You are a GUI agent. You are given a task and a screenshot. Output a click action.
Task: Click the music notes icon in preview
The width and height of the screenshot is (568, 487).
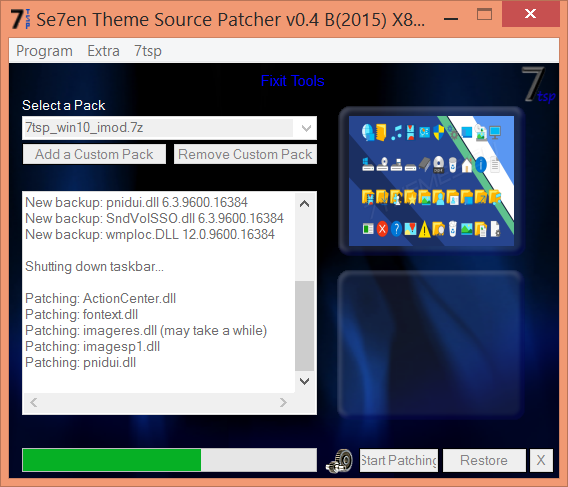point(396,133)
